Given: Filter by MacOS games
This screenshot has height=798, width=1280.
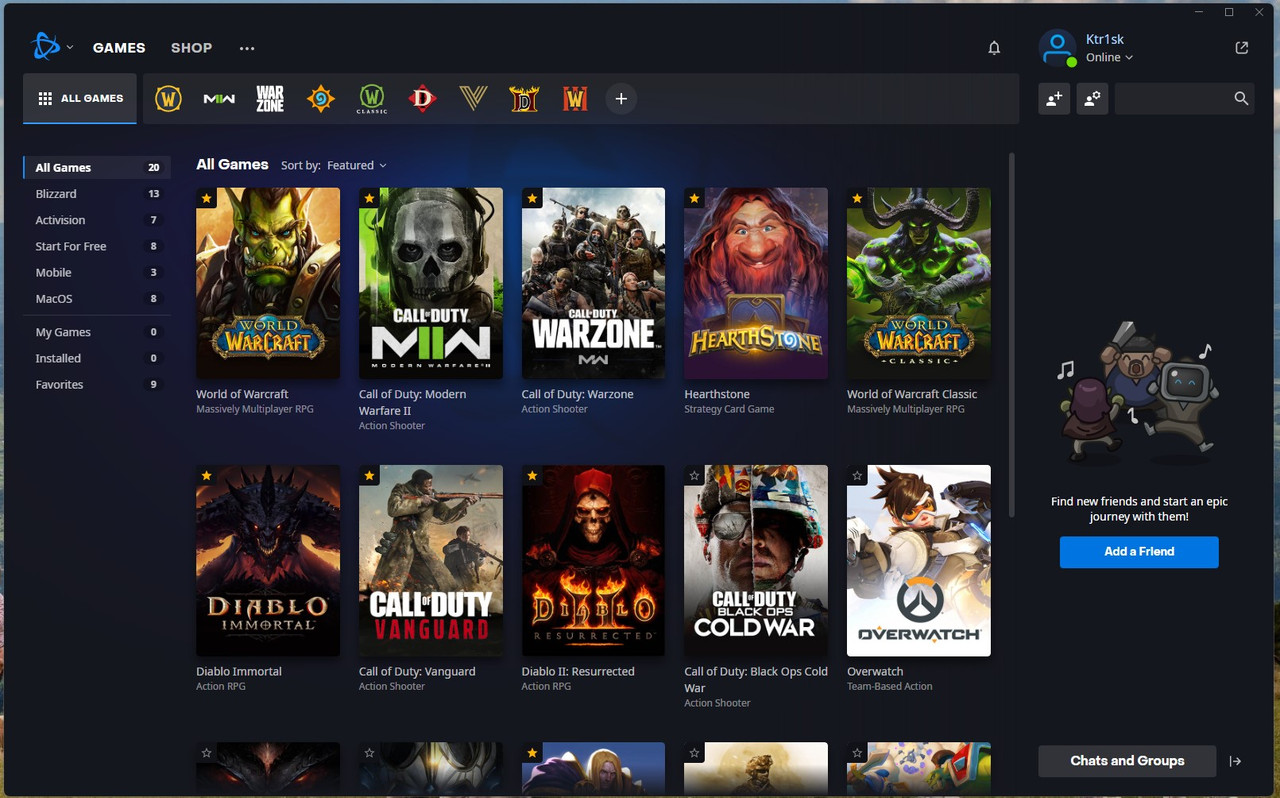Looking at the screenshot, I should coord(97,298).
